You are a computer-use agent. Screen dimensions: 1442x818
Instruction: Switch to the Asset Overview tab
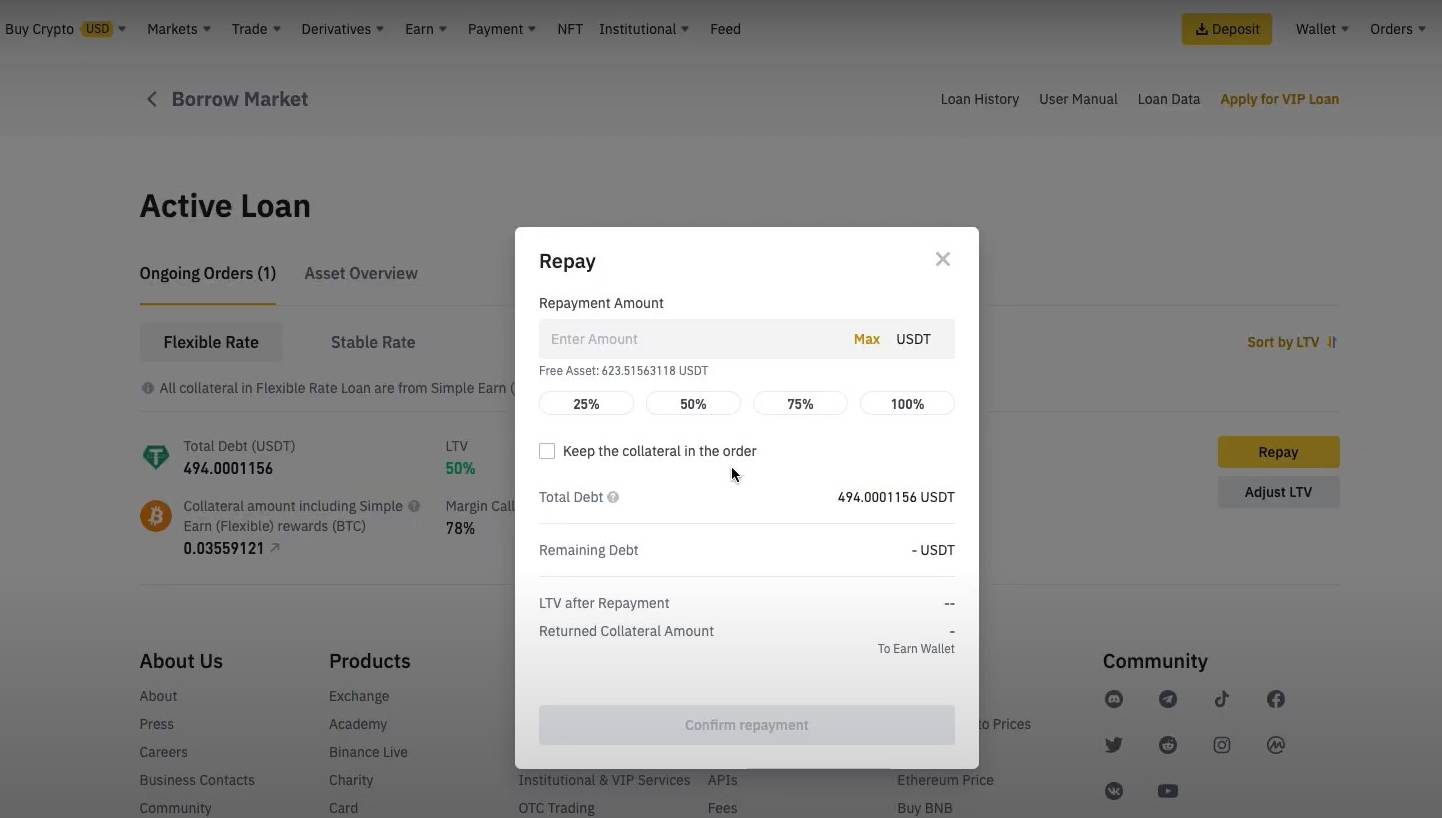click(x=361, y=273)
